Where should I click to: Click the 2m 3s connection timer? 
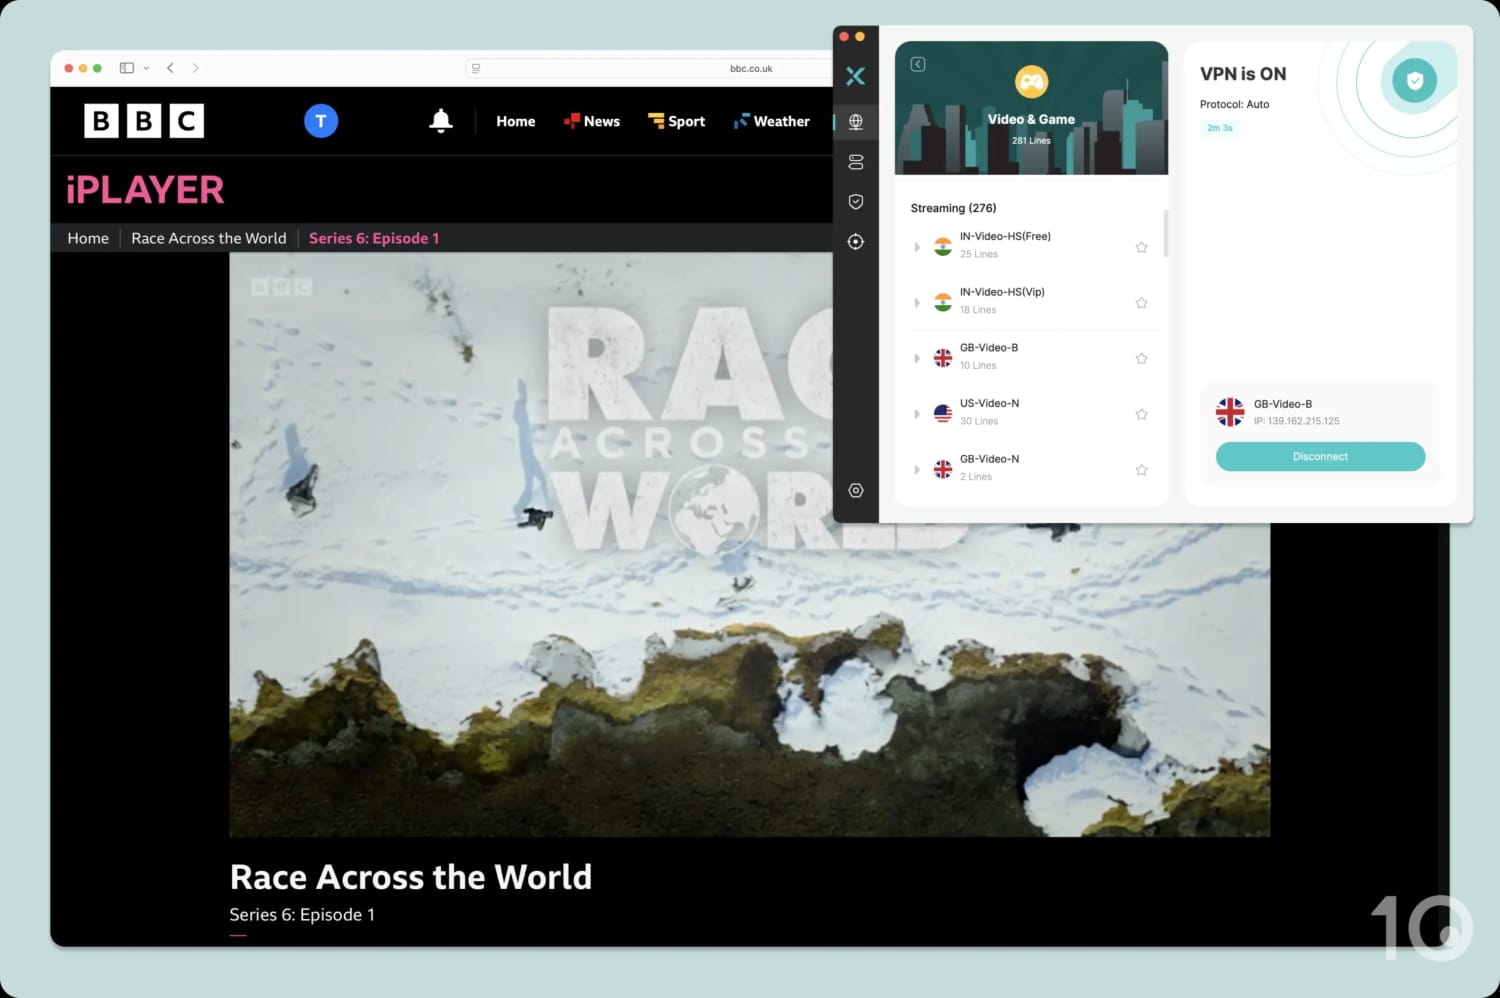(x=1220, y=128)
